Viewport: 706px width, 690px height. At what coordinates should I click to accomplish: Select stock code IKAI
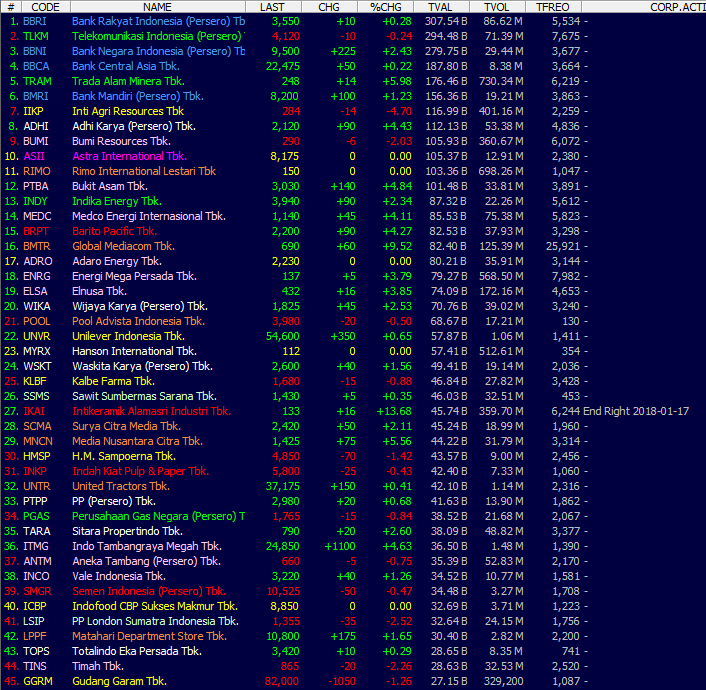click(34, 411)
